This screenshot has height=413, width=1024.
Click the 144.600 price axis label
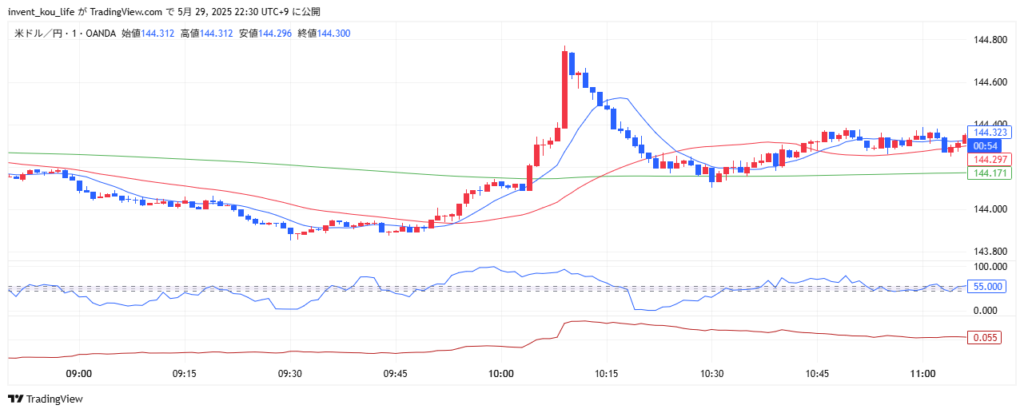tap(988, 82)
